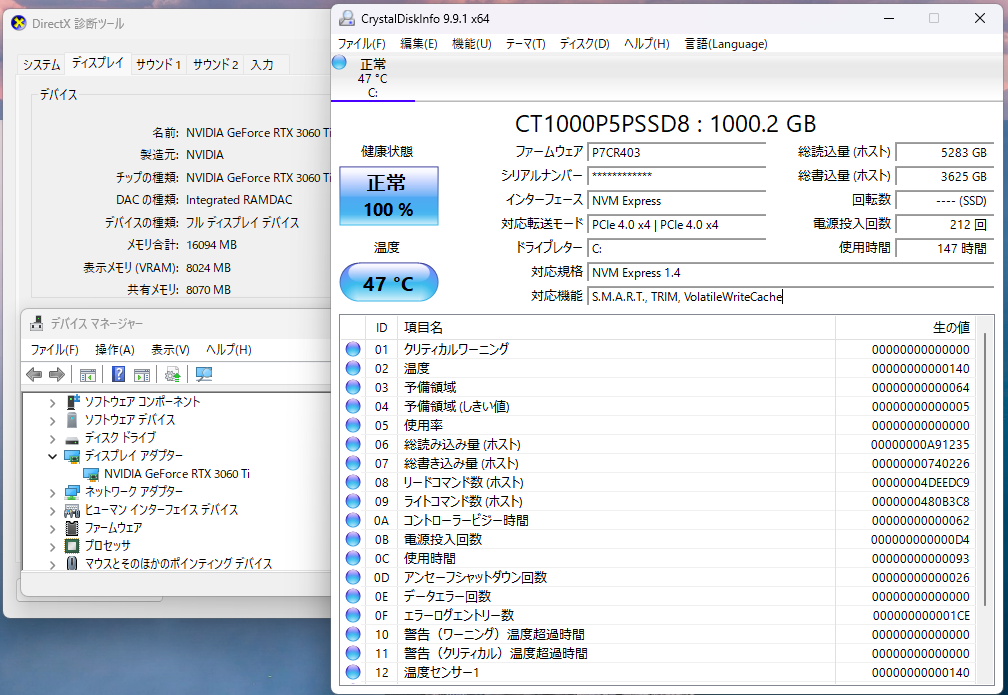1008x695 pixels.
Task: Click the 正常 100 % health status button
Action: [389, 196]
